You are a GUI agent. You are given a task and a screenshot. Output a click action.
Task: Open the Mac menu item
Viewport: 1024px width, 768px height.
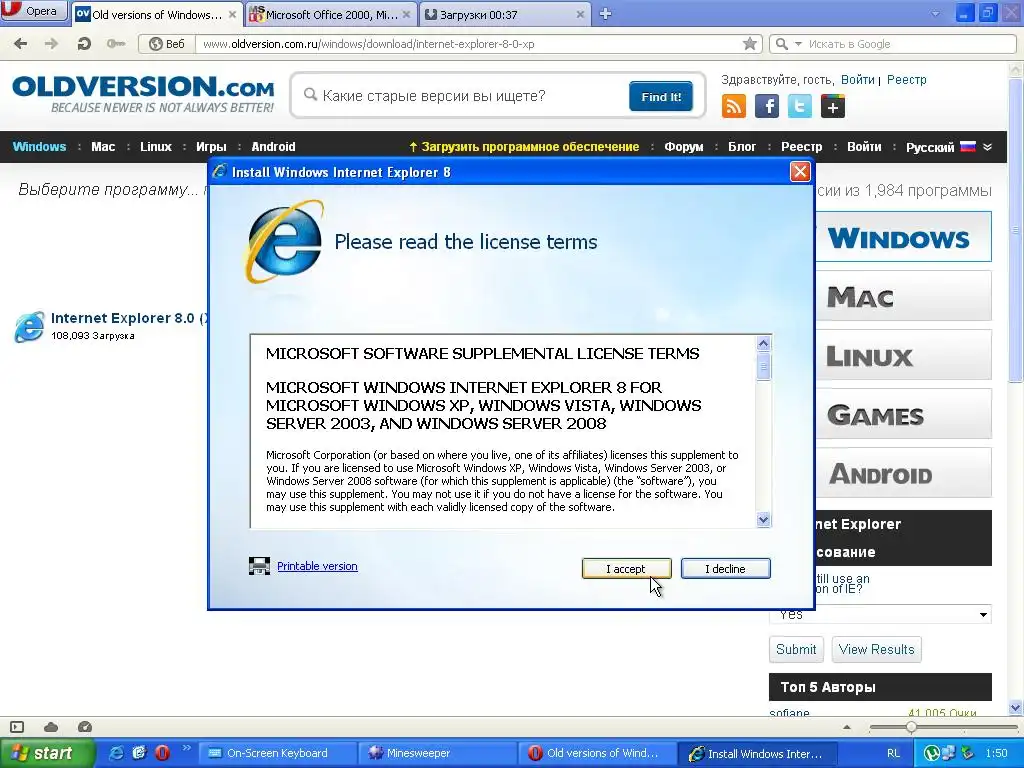(x=103, y=147)
